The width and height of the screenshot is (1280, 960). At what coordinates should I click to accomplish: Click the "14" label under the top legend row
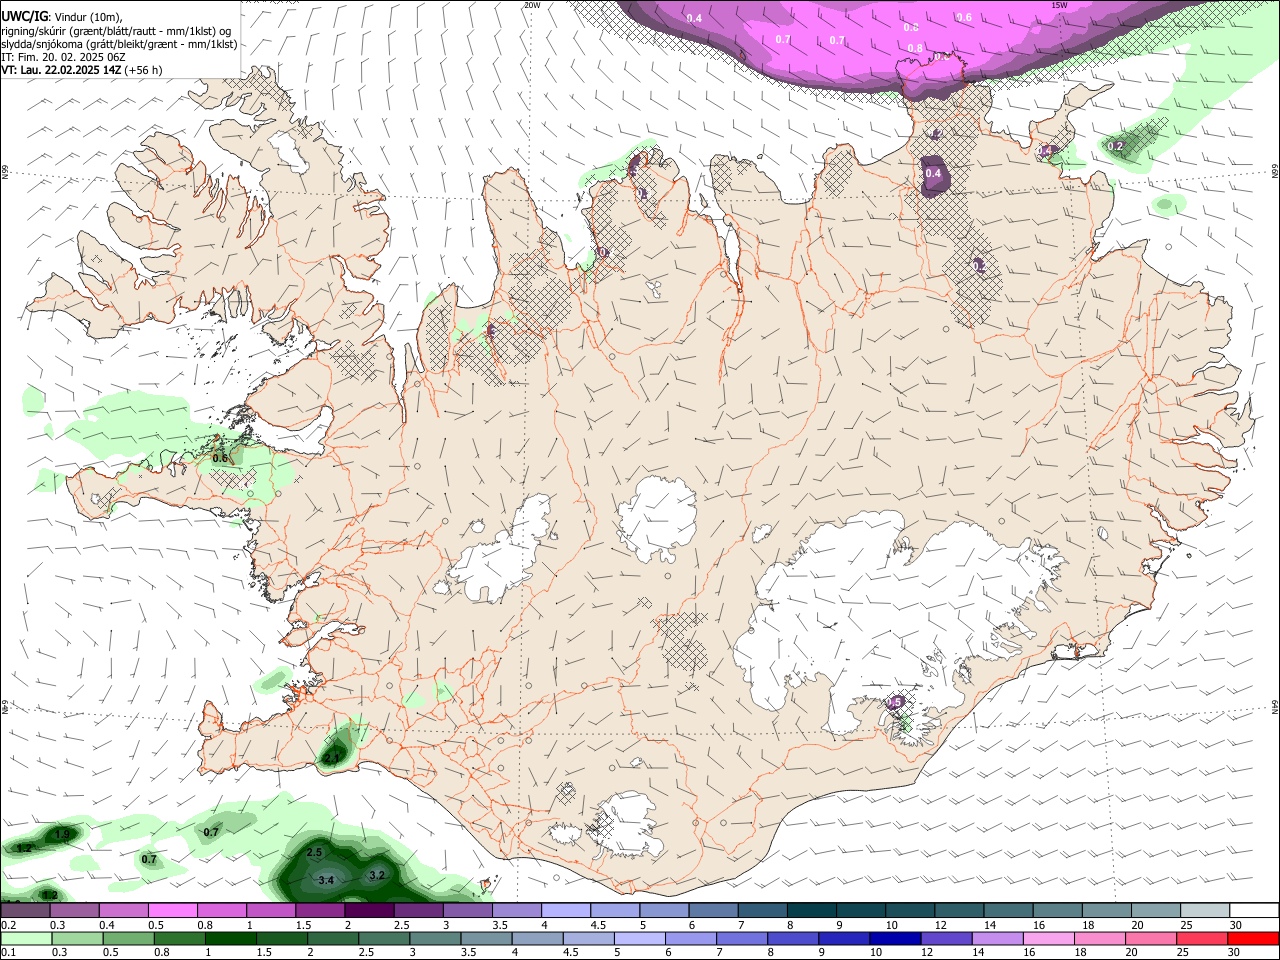pyautogui.click(x=990, y=925)
